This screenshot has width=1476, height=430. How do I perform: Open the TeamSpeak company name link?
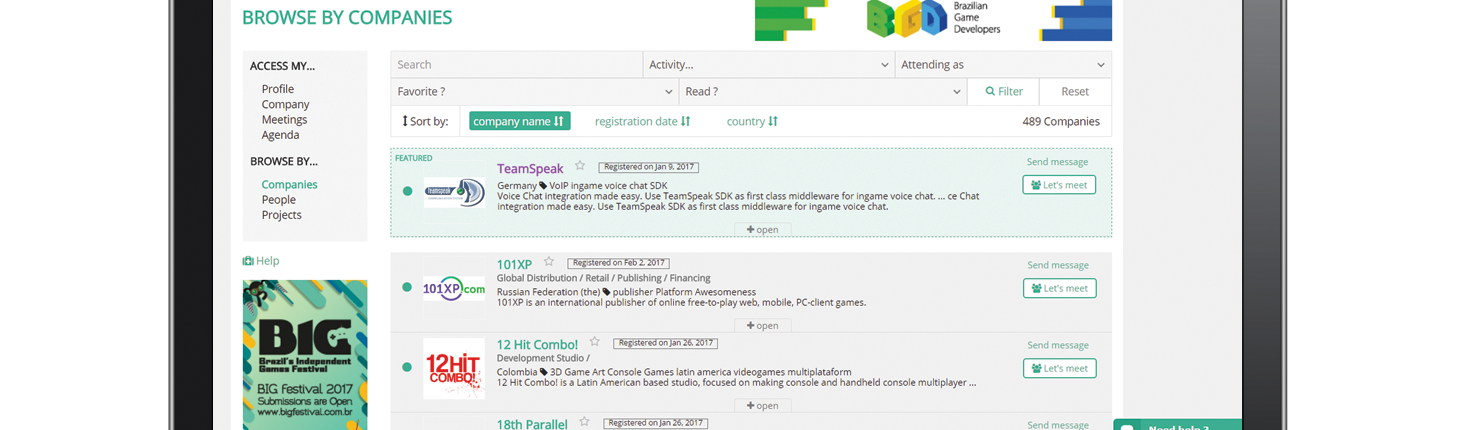click(530, 168)
